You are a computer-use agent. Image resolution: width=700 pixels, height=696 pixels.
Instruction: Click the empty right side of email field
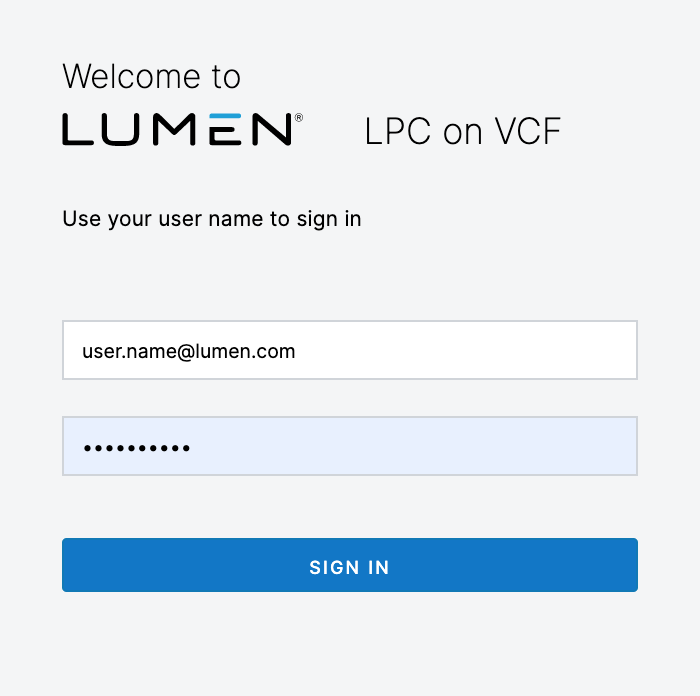467,350
